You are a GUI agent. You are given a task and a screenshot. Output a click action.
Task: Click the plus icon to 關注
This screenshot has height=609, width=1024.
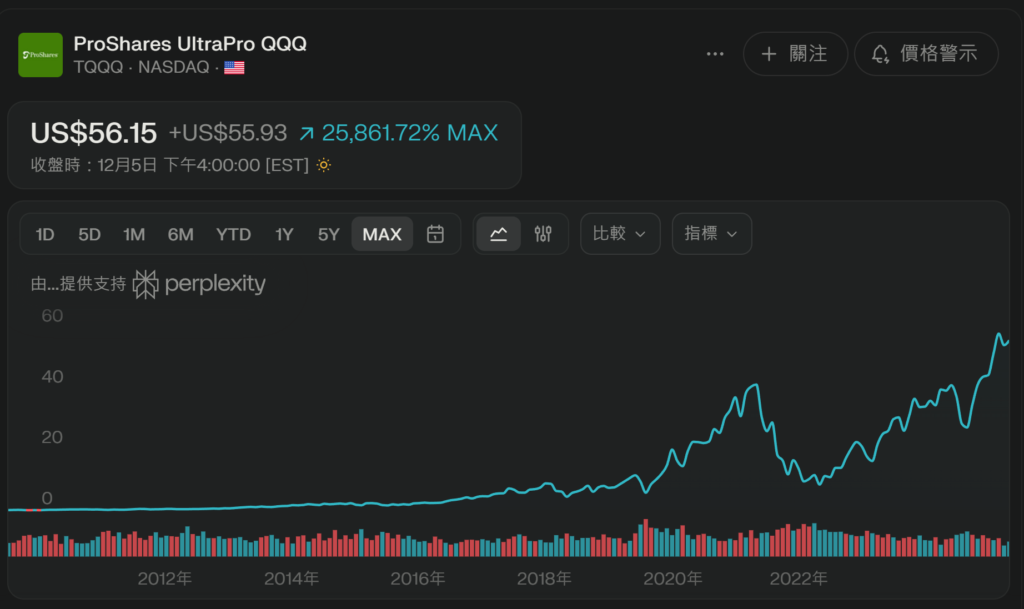[769, 54]
